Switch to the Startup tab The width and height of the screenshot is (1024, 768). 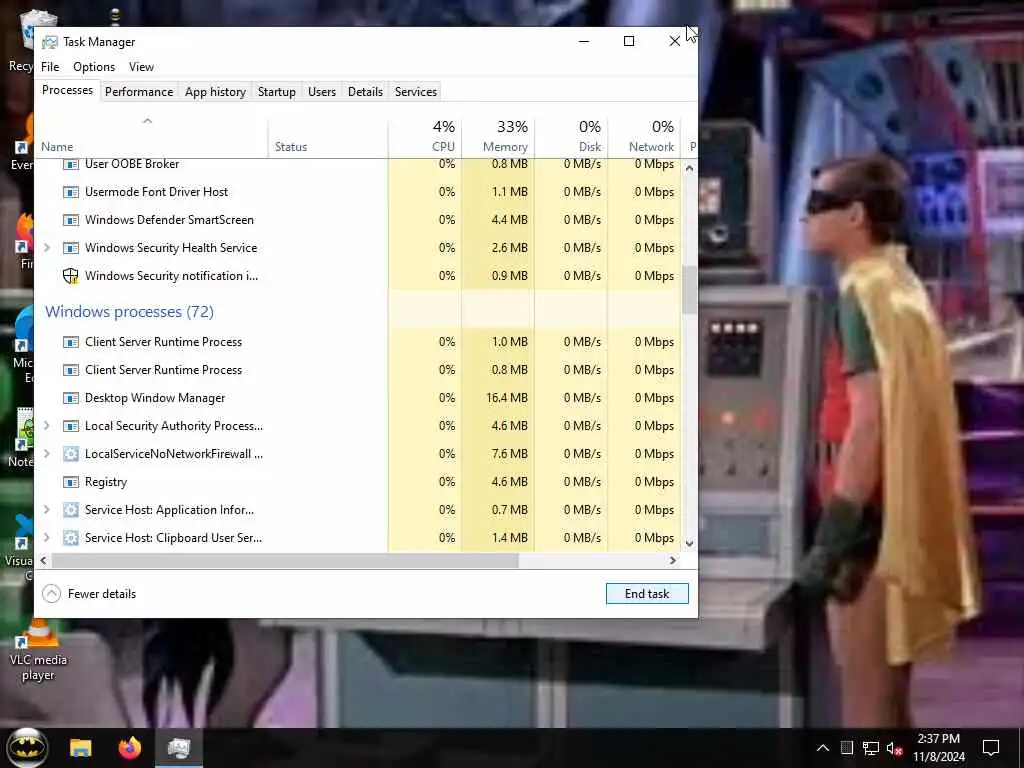(x=277, y=92)
